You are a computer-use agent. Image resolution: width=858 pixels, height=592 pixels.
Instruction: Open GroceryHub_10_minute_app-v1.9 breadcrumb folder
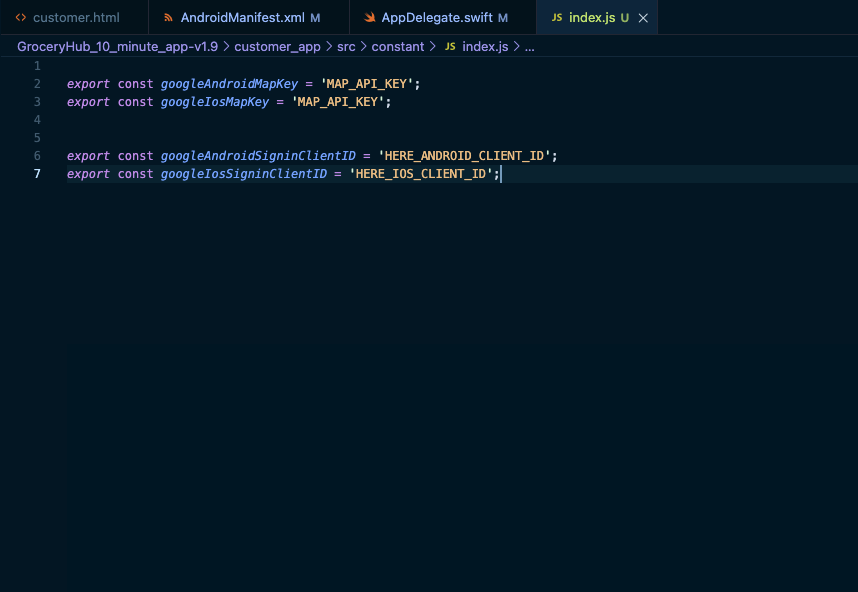click(x=117, y=47)
